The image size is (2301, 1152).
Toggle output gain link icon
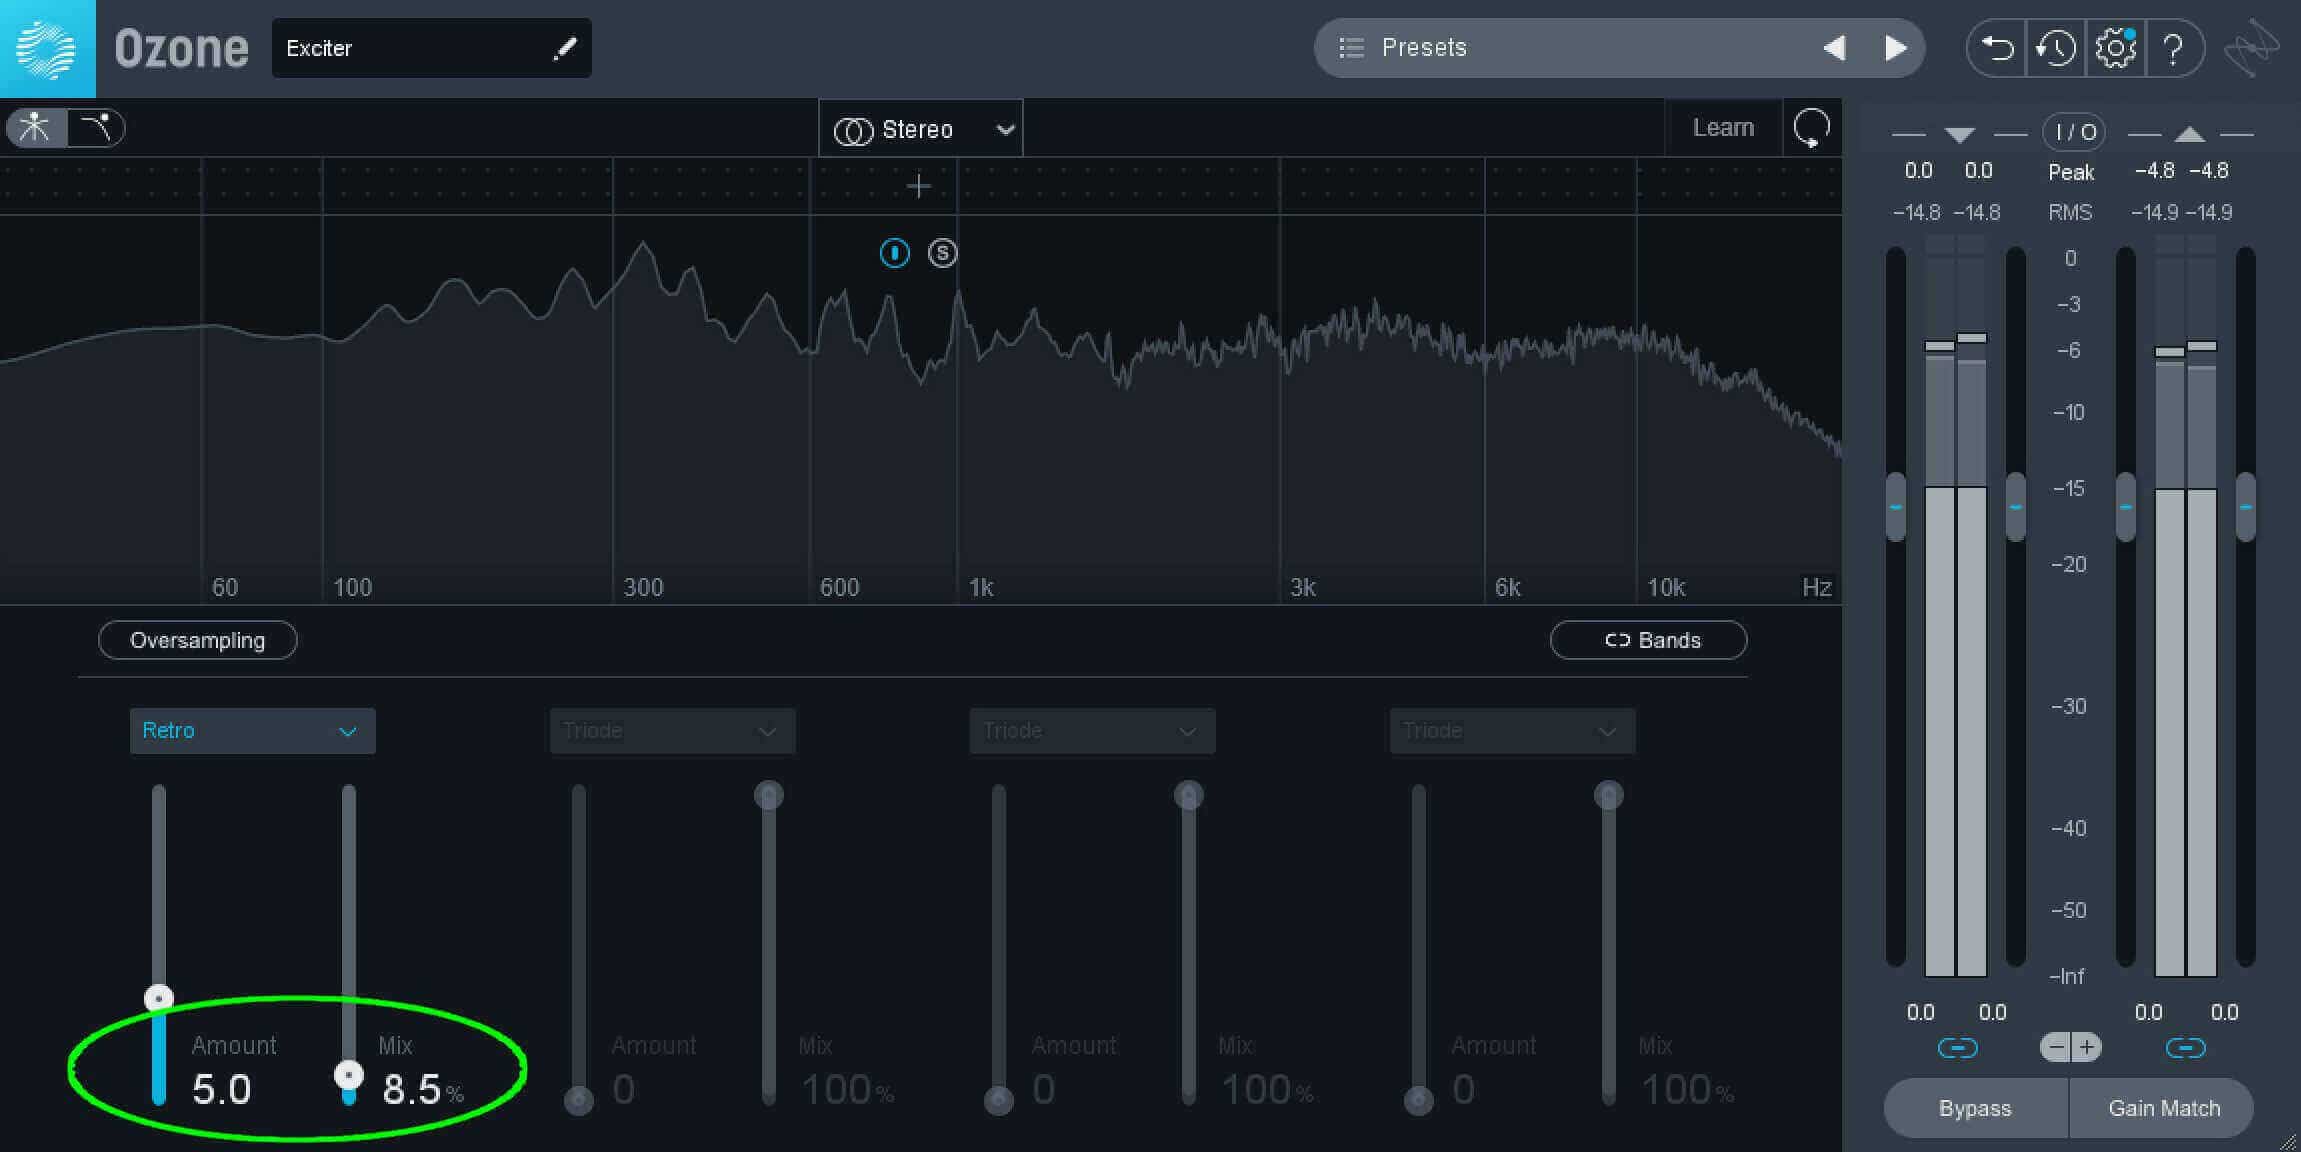pyautogui.click(x=2185, y=1047)
